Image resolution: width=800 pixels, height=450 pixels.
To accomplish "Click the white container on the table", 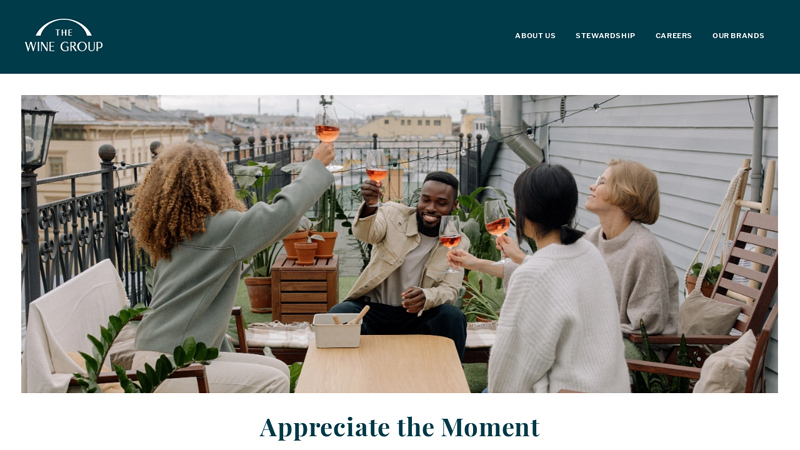I will (337, 330).
